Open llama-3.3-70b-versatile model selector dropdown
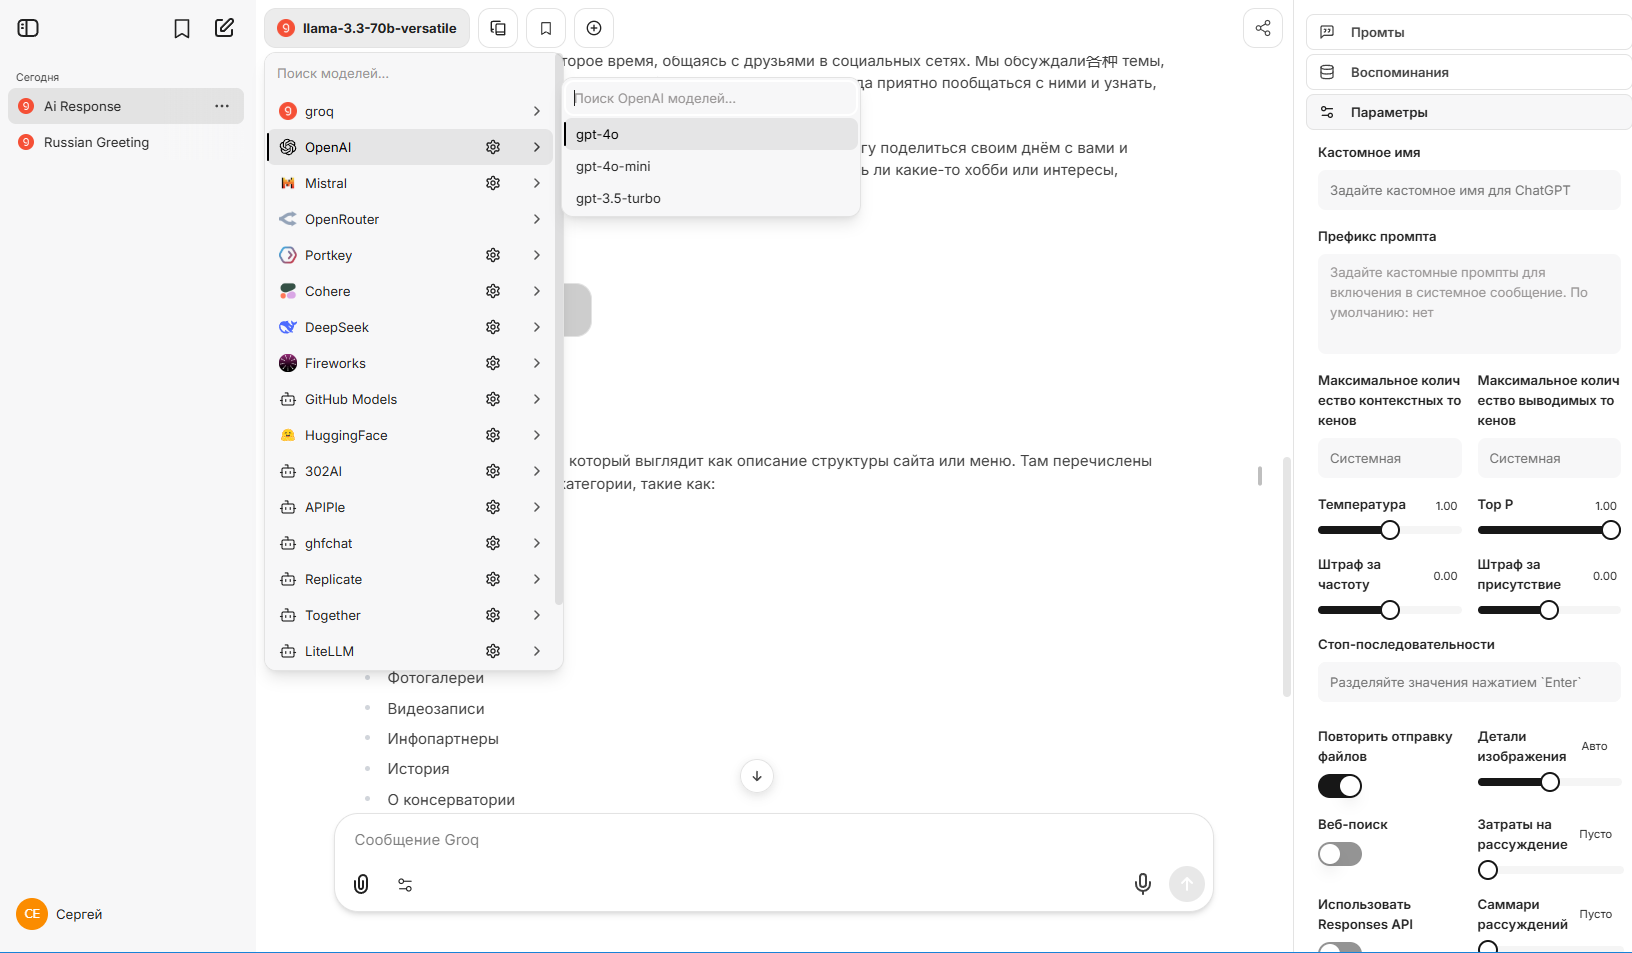The height and width of the screenshot is (953, 1632). (x=367, y=28)
